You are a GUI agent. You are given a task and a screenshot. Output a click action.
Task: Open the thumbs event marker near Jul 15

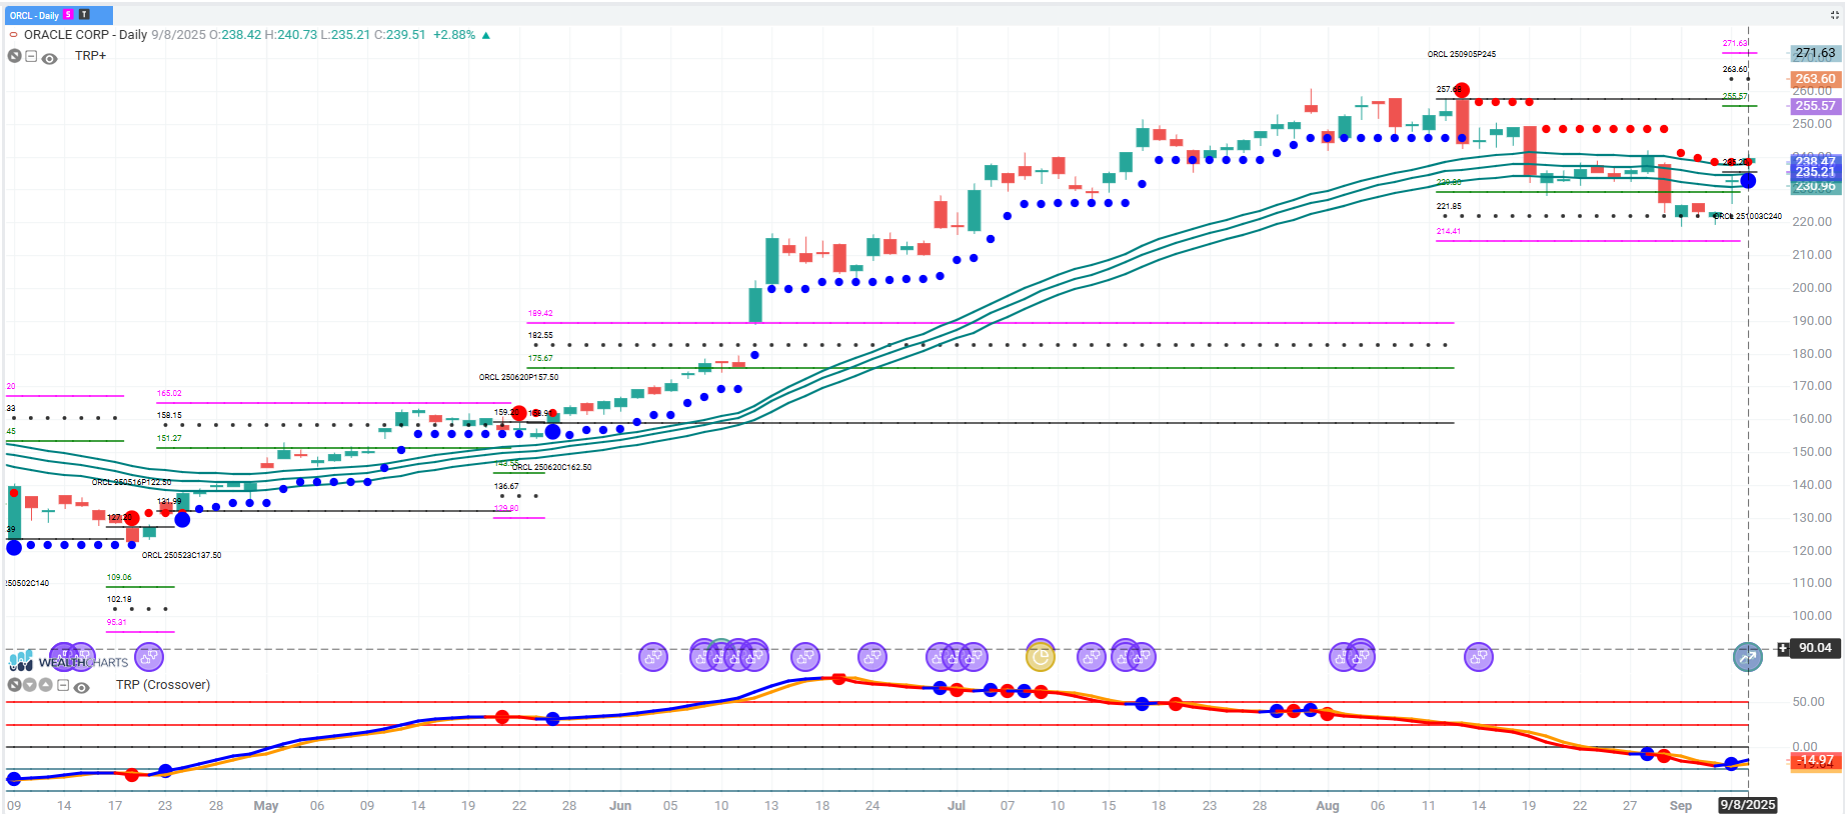(1091, 657)
